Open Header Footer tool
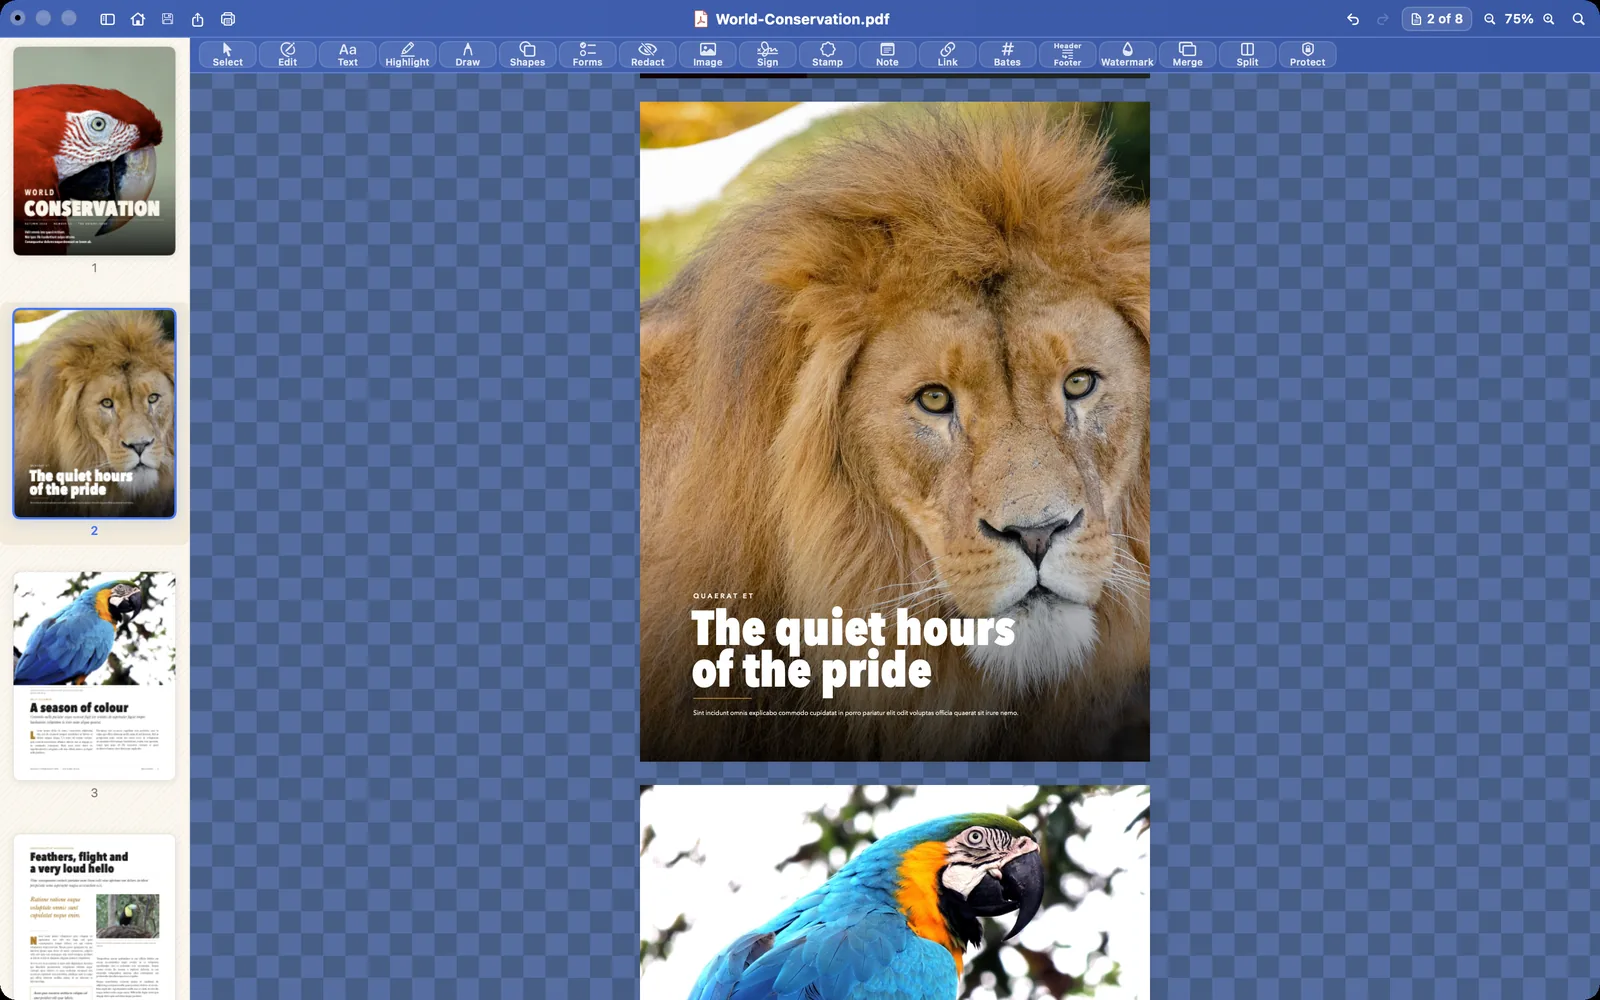1600x1000 pixels. [1067, 54]
